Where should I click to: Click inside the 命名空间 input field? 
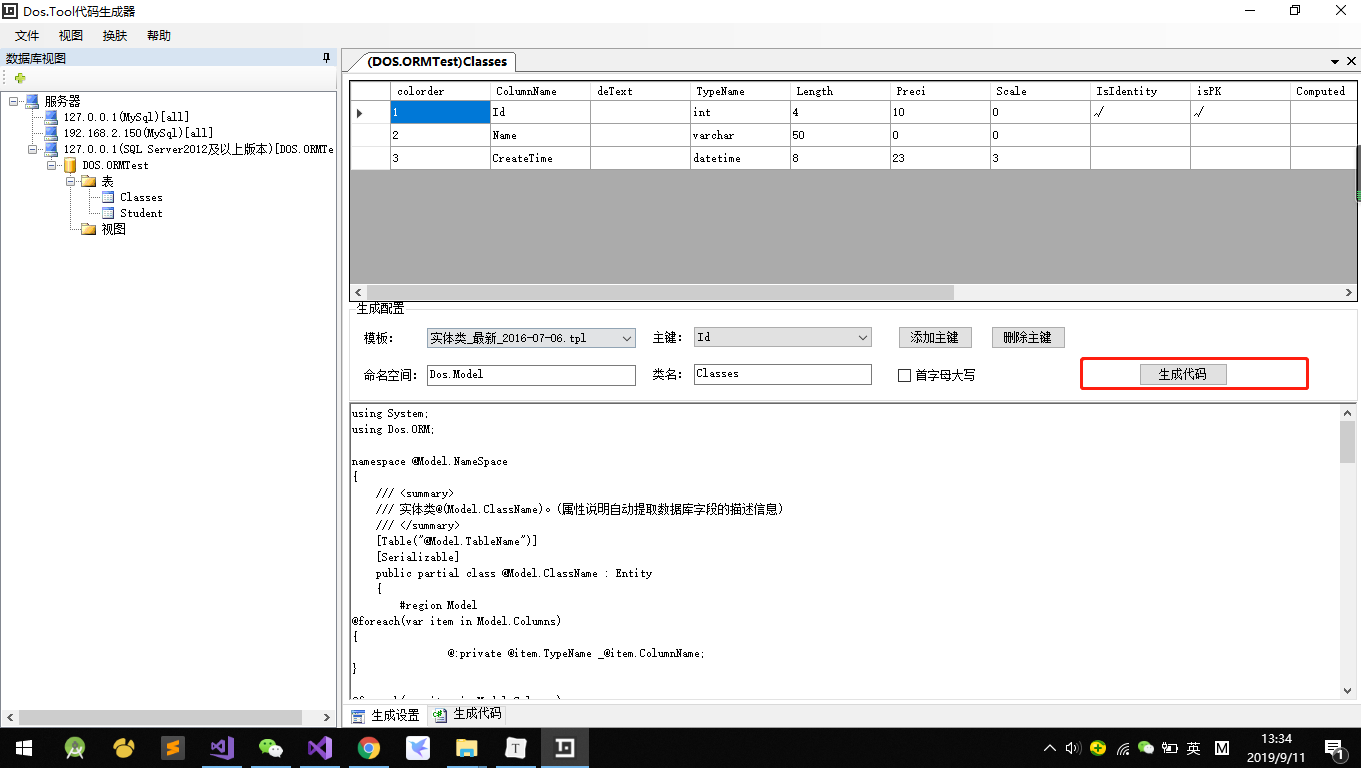tap(530, 375)
